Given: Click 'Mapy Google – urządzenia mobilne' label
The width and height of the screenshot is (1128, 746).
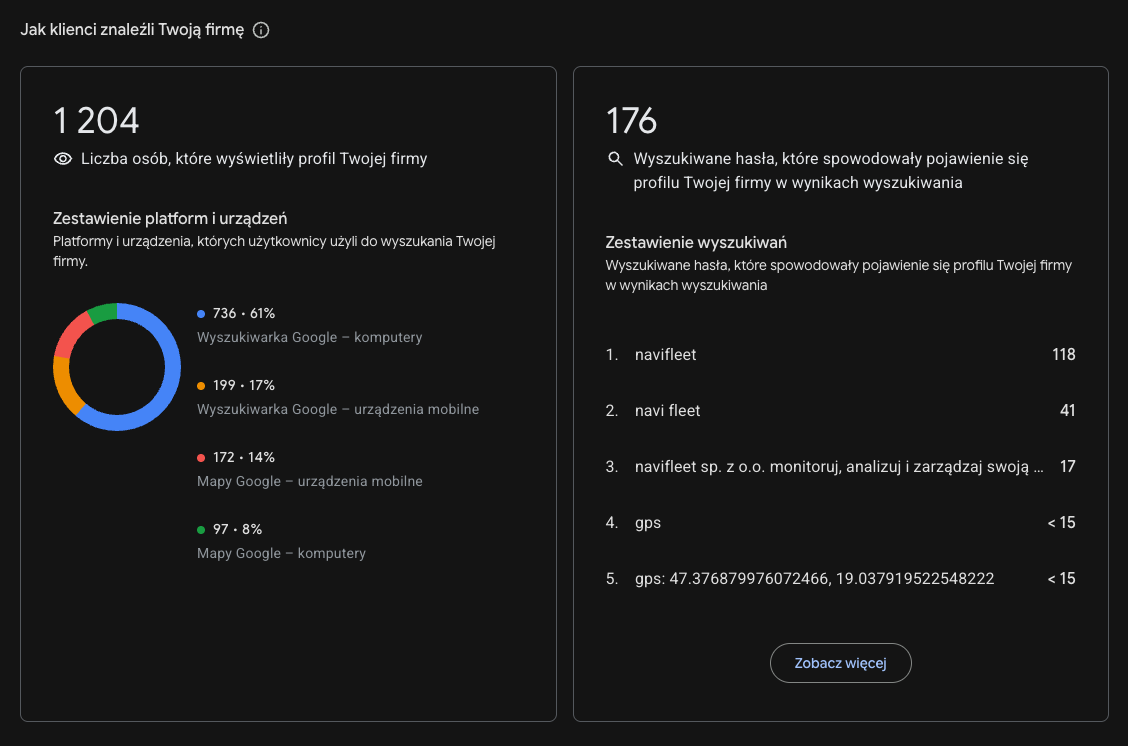Looking at the screenshot, I should (x=309, y=481).
